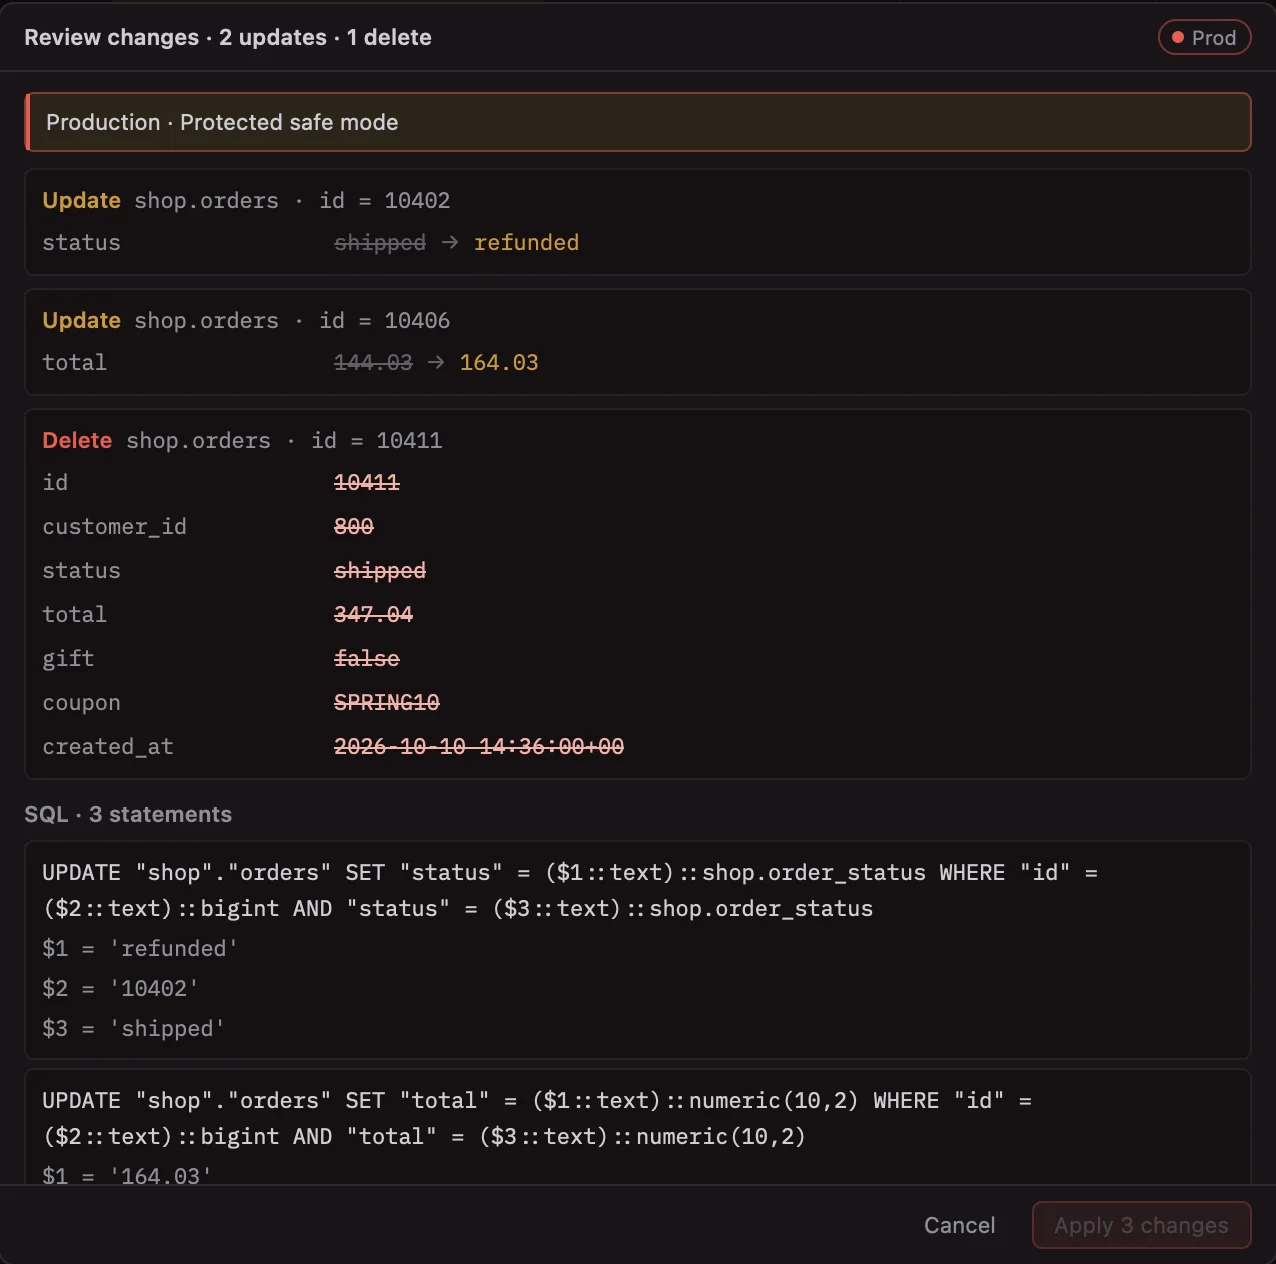This screenshot has width=1276, height=1264.
Task: Click old value shipped in the 10402 update
Action: point(380,243)
